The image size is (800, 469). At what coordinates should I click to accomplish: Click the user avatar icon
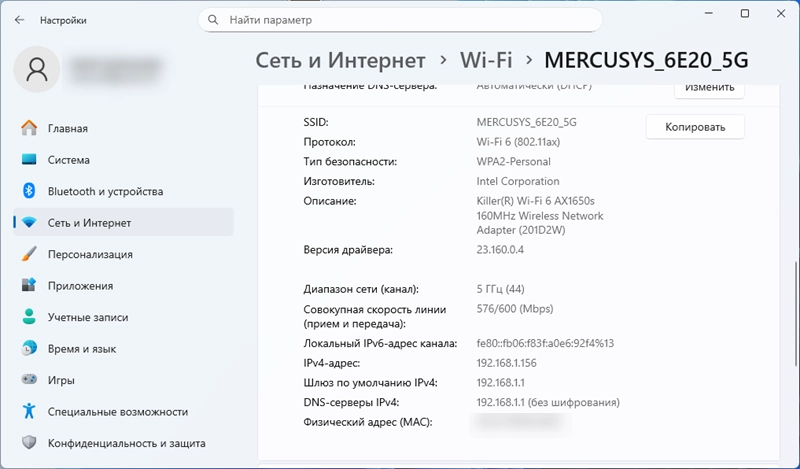tap(37, 69)
